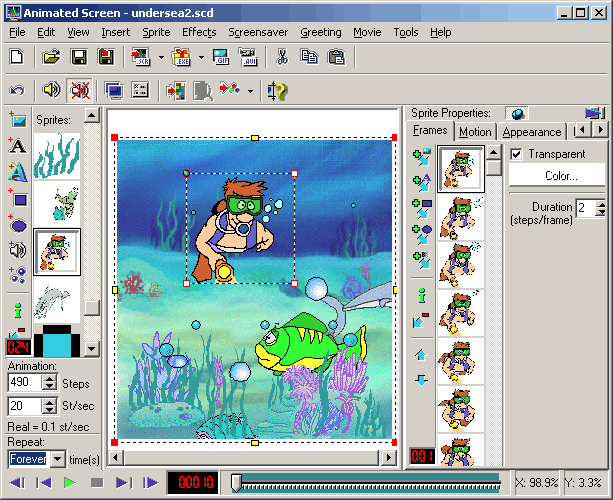Click the Add Sound sprite icon
Screen dimensions: 613x500
(x=18, y=250)
